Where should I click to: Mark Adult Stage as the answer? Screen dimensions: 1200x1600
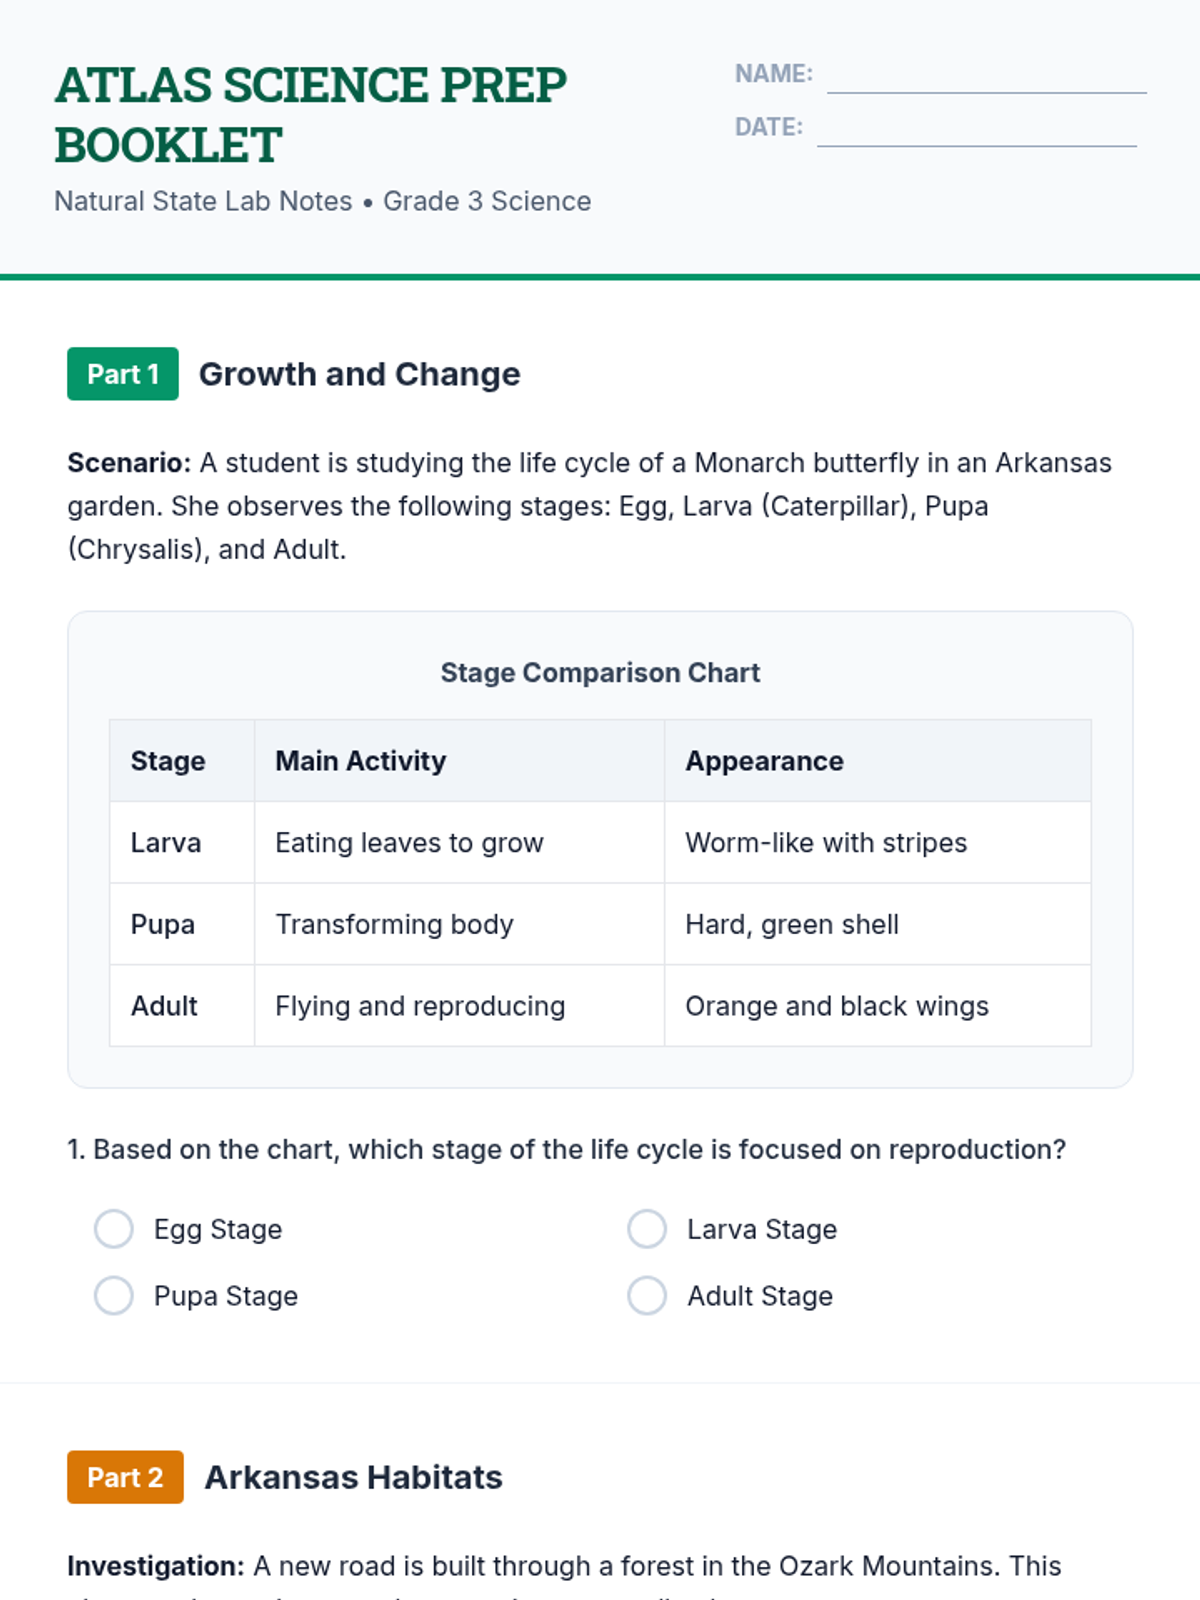647,1296
